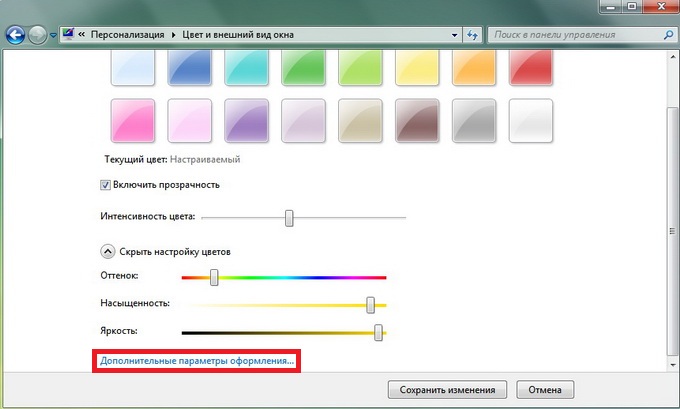Minimize the window

(611, 6)
